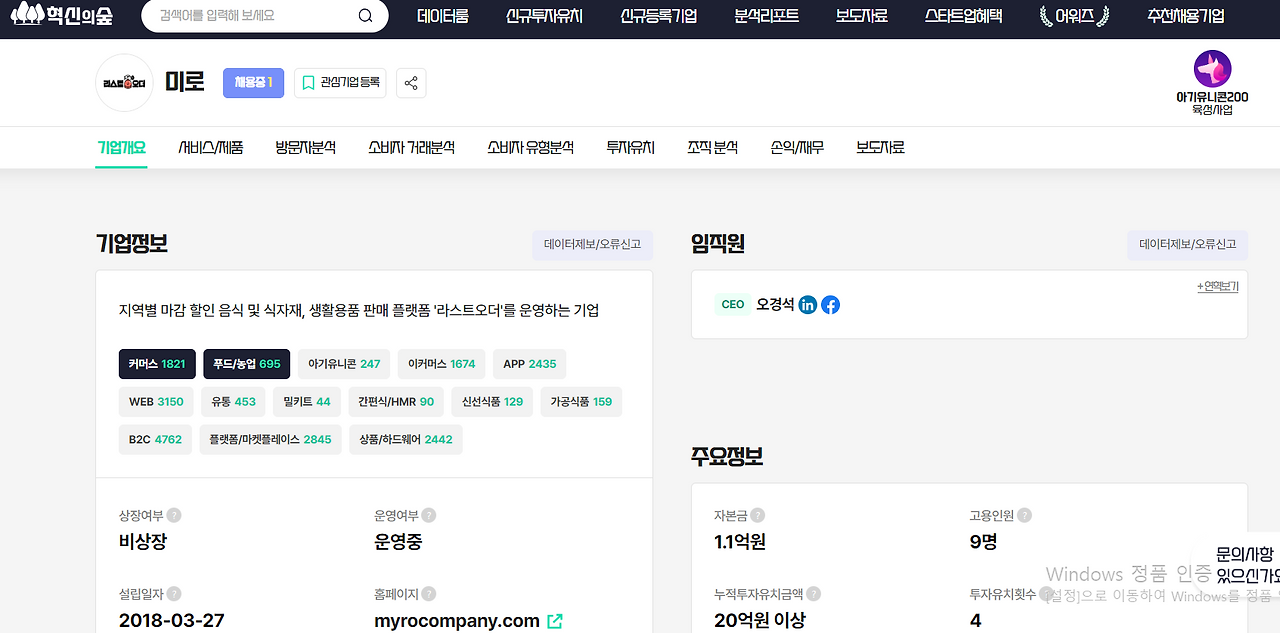1280x633 pixels.
Task: Click the help icon beside 설립일자
Action: click(174, 594)
